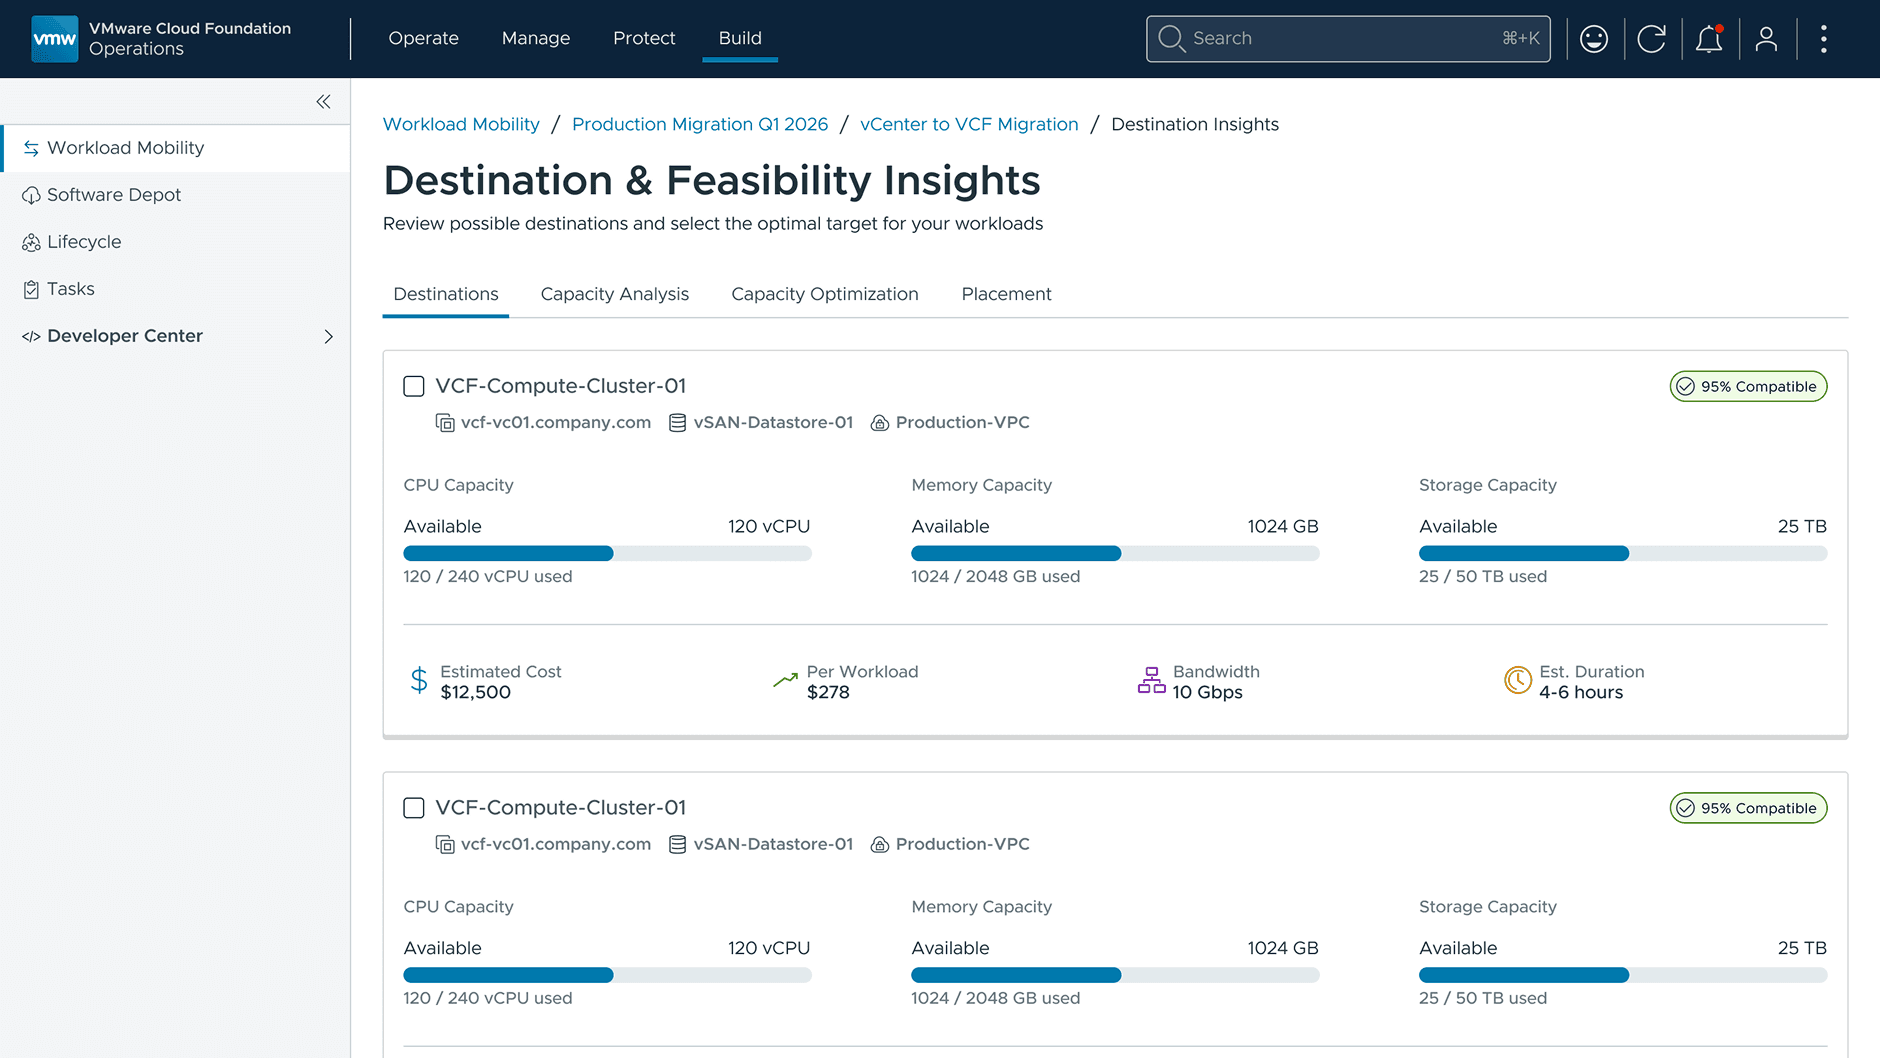Switch to the Destinations tab

click(446, 294)
